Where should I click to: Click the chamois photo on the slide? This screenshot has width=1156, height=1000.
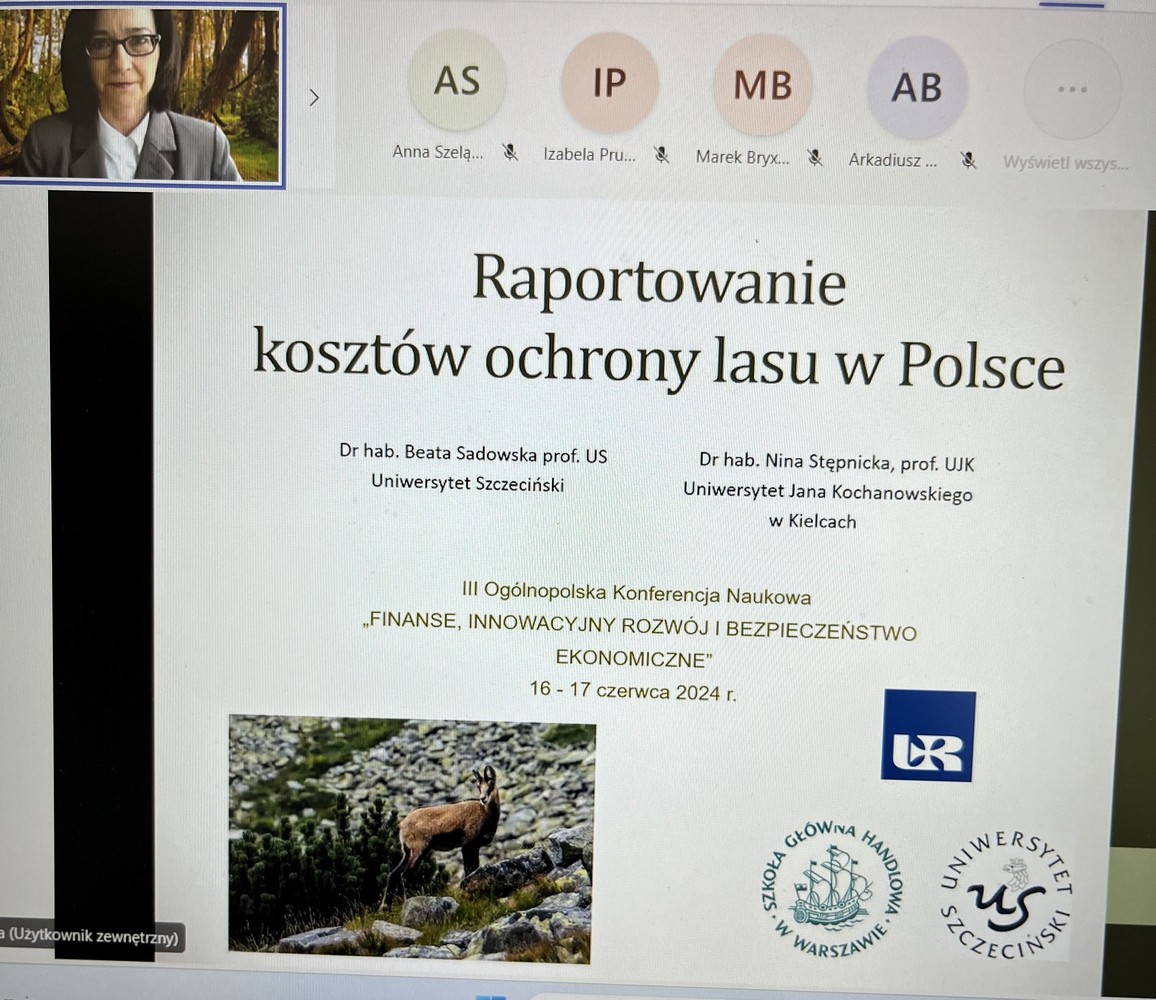pyautogui.click(x=411, y=837)
